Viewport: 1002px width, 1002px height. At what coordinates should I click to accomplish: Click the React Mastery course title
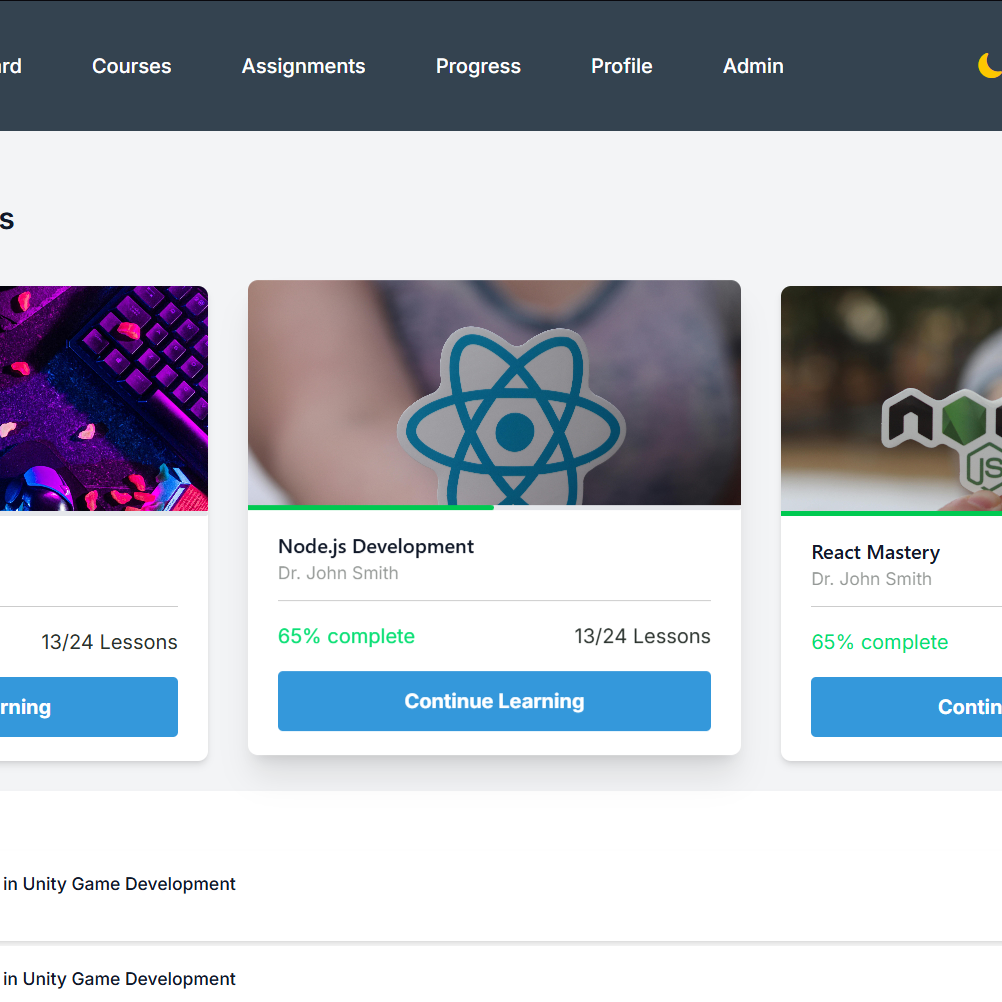(875, 552)
